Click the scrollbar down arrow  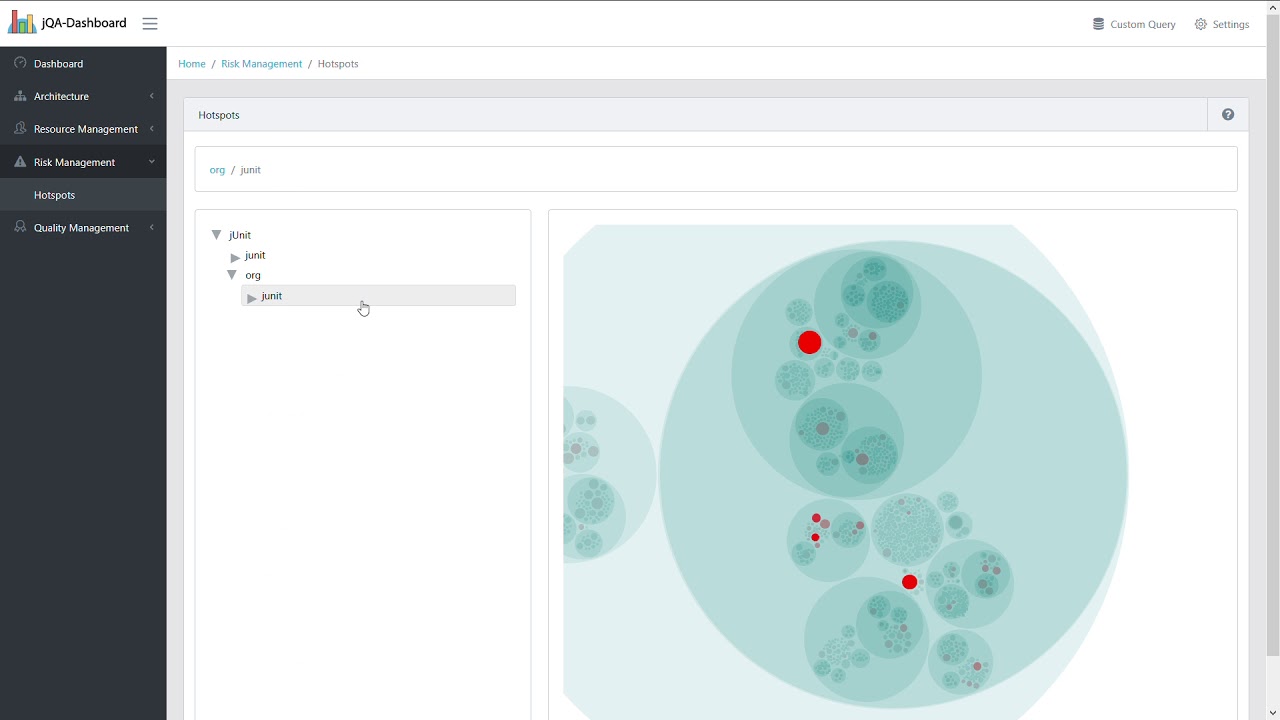click(x=1272, y=712)
